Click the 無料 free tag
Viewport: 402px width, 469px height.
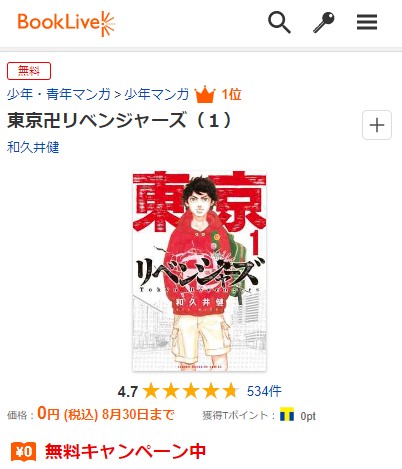coord(29,71)
